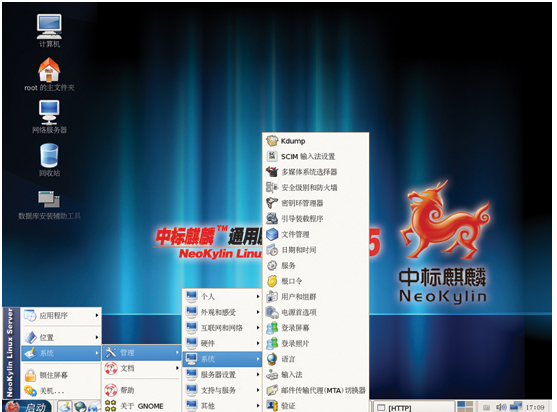Open 电源首选项
This screenshot has height=412, width=557.
[x=315, y=312]
